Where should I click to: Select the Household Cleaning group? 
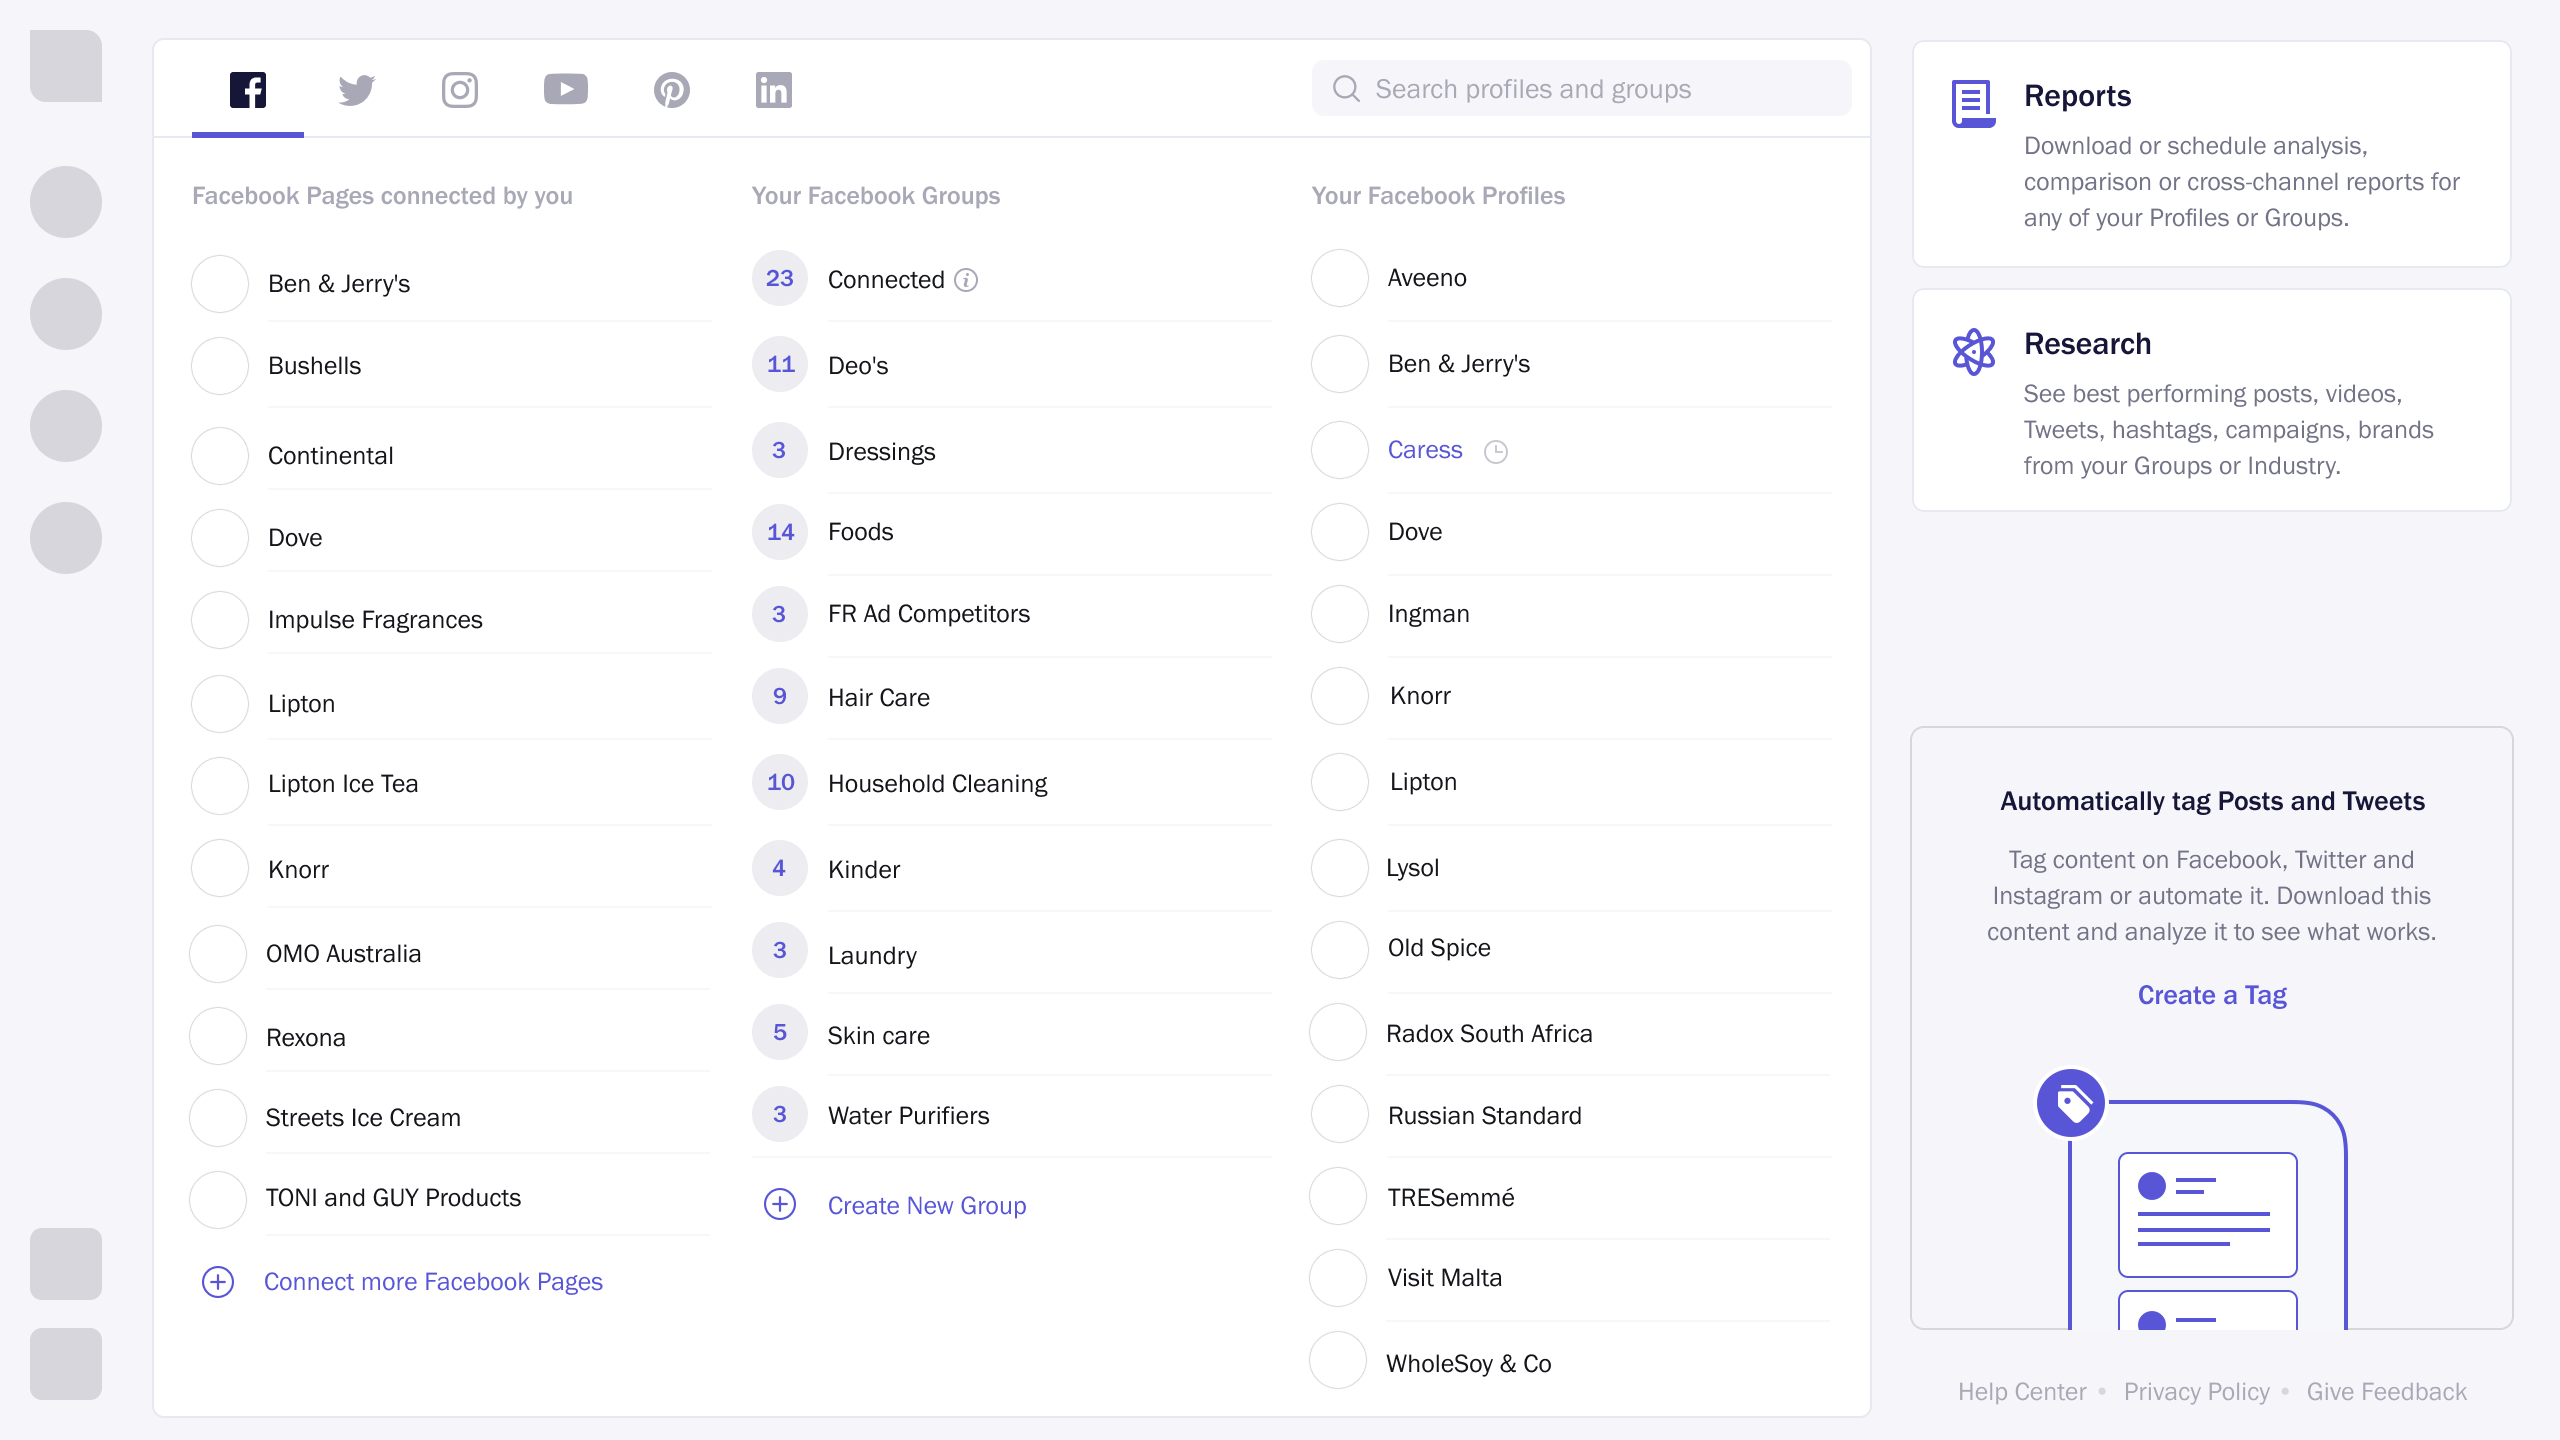[x=937, y=784]
